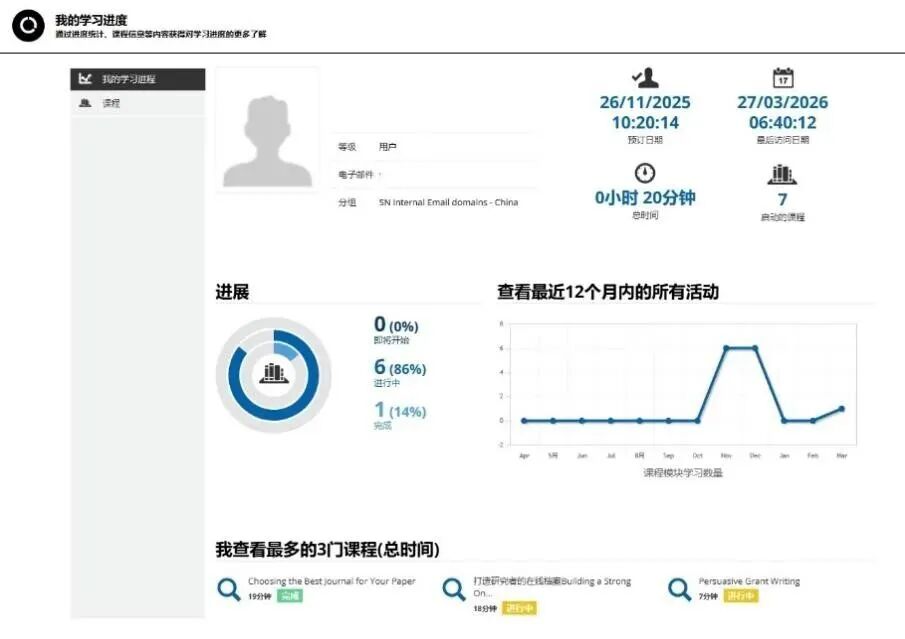Click the last visit date 27/03/2026 06:40:12
The height and width of the screenshot is (639, 905).
click(783, 113)
